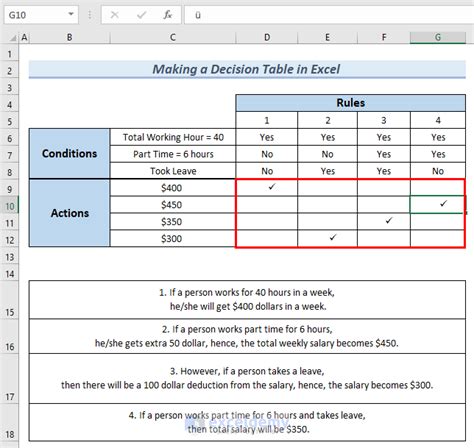Select 'No' in Part Time row, rule 1
Screen dimensions: 474x448
point(267,154)
